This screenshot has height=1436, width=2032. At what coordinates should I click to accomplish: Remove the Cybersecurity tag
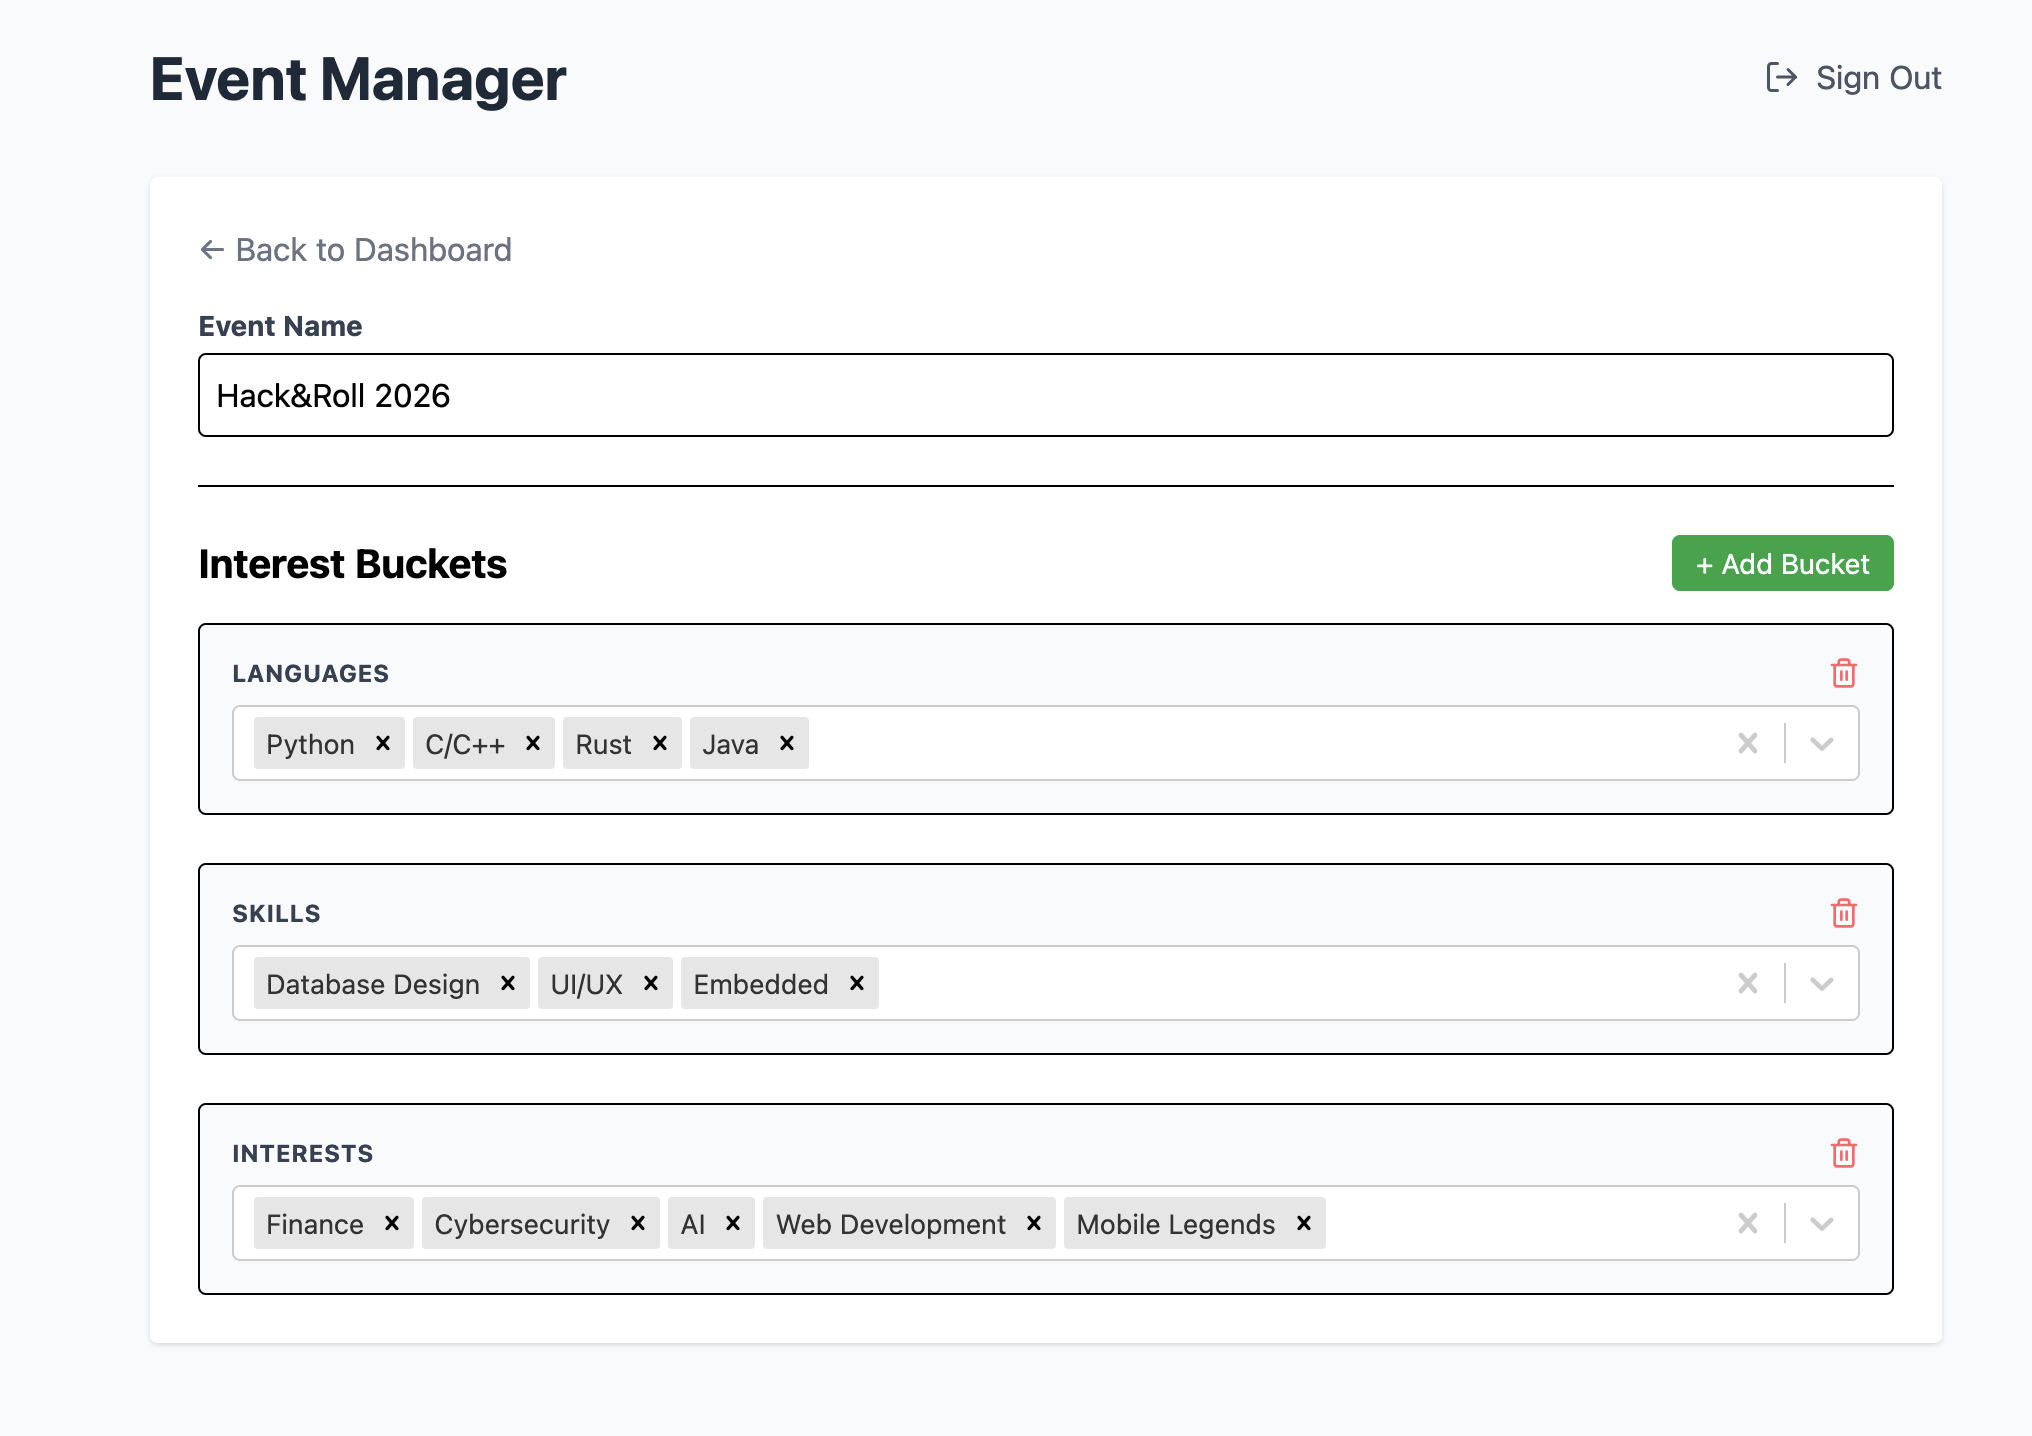pos(638,1223)
